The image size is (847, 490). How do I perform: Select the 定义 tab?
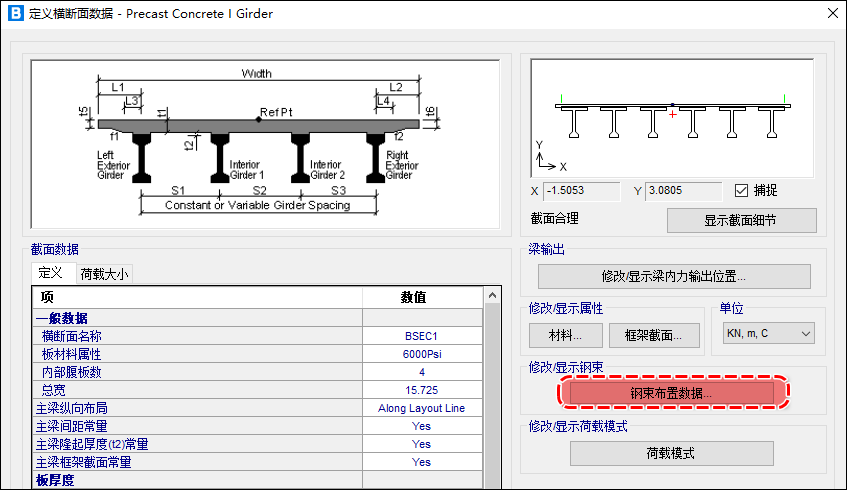click(51, 274)
